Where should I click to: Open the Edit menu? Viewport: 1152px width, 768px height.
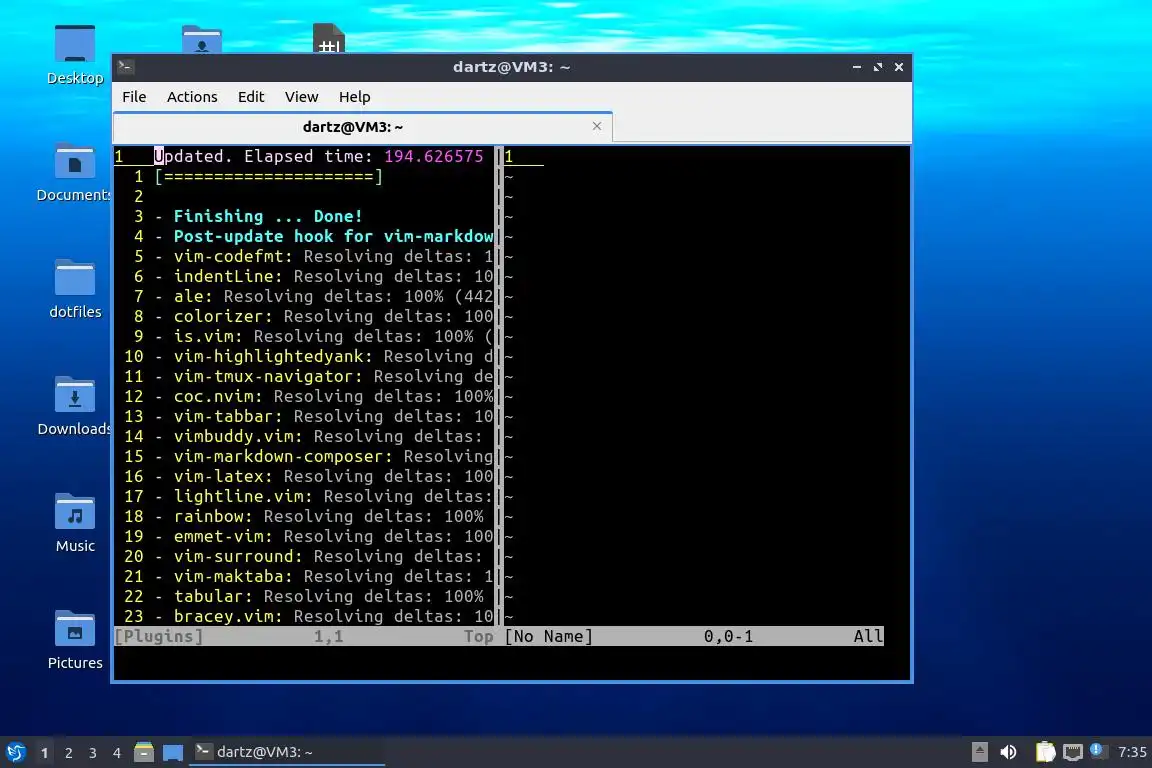tap(251, 97)
